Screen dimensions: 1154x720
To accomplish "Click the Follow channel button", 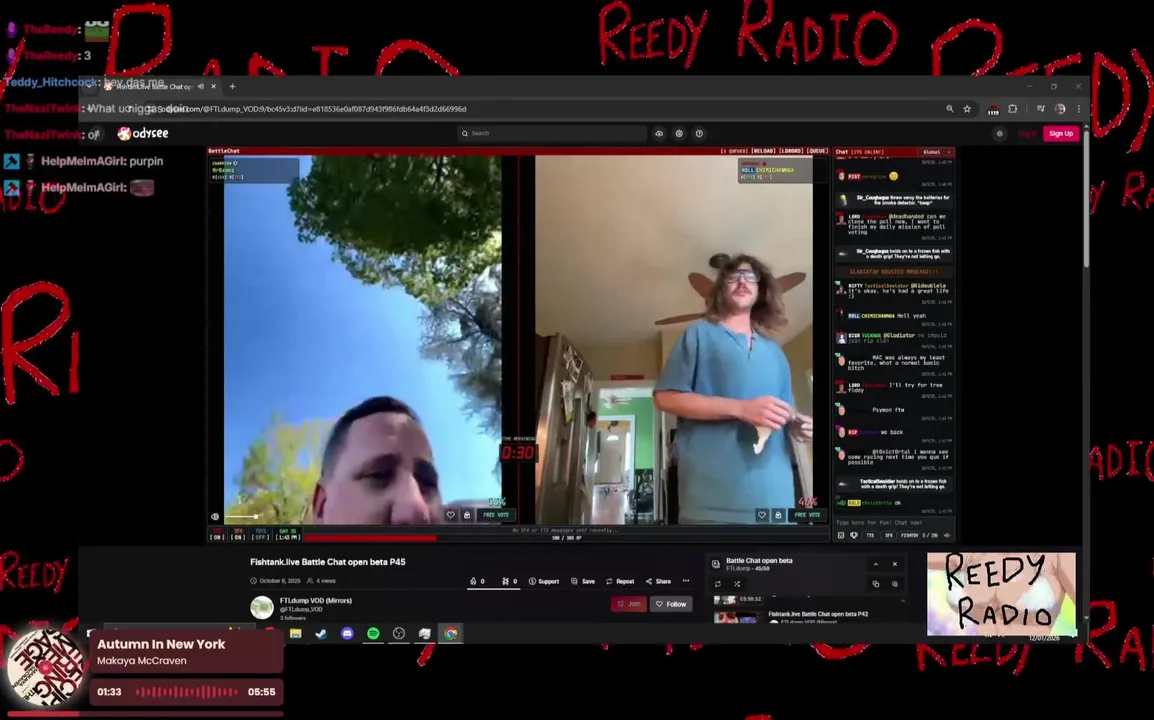I will point(671,604).
